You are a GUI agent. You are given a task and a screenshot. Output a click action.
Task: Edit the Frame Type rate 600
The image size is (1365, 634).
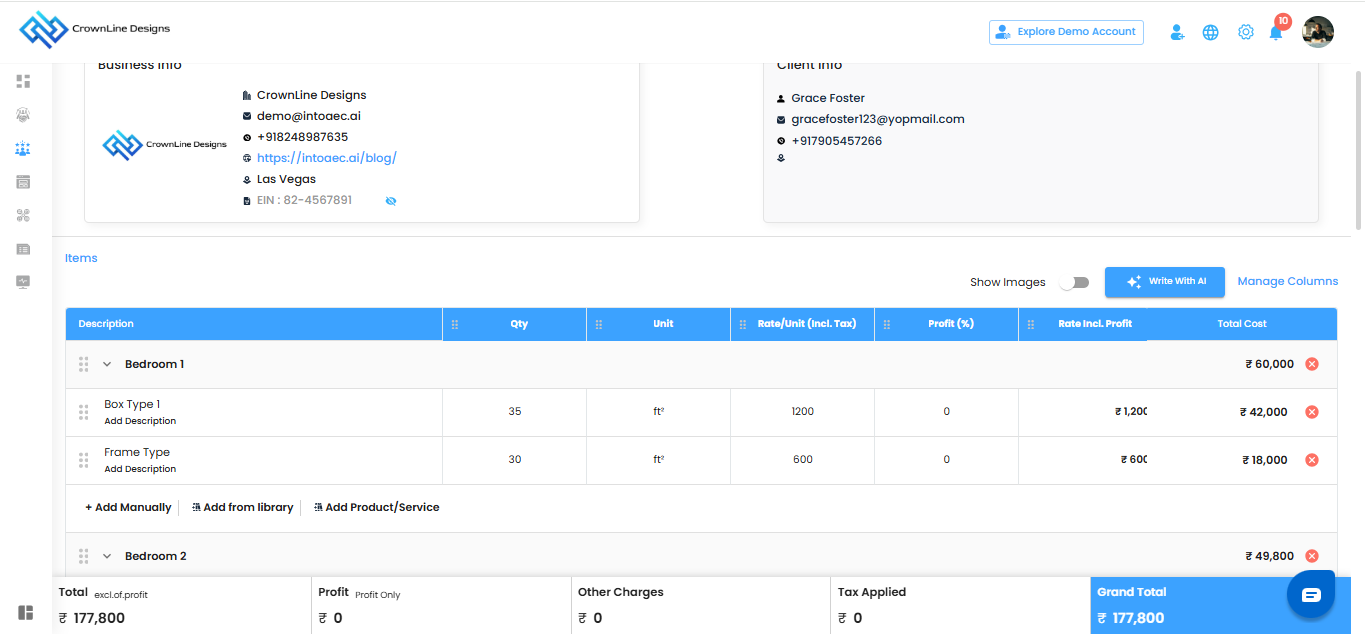(802, 460)
